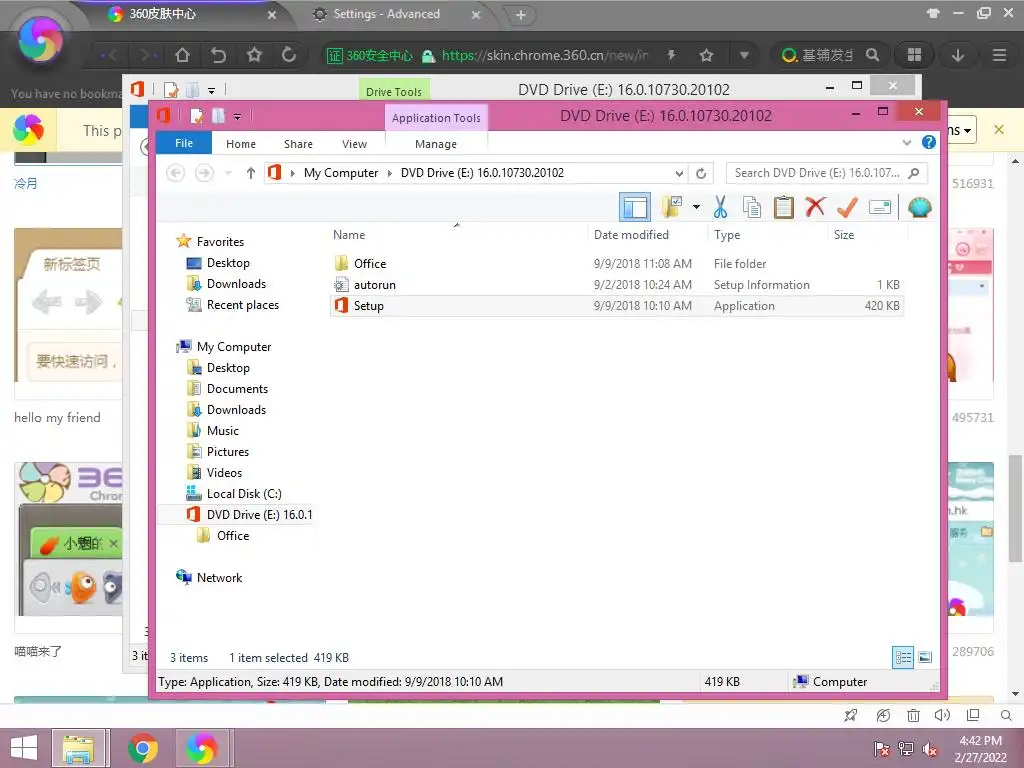Select Drive Tools tab in the back window
Screen dimensions: 1024x768
[x=394, y=91]
